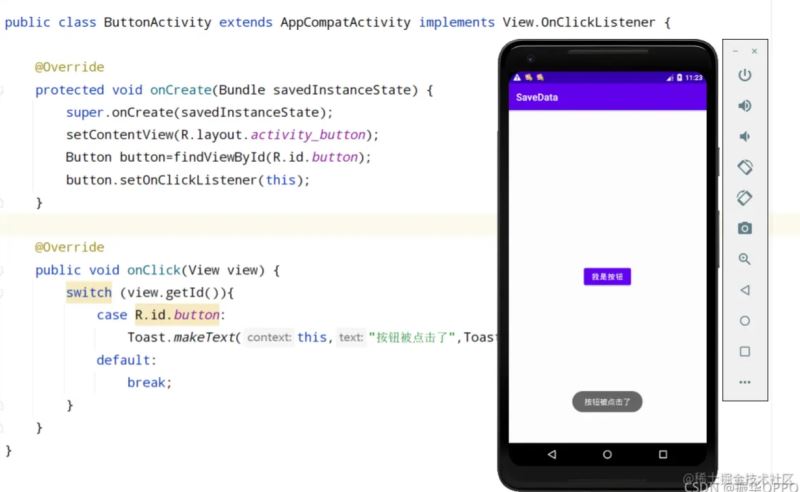Viewport: 800px width, 492px height.
Task: Tap the purple button in the app
Action: tap(607, 277)
